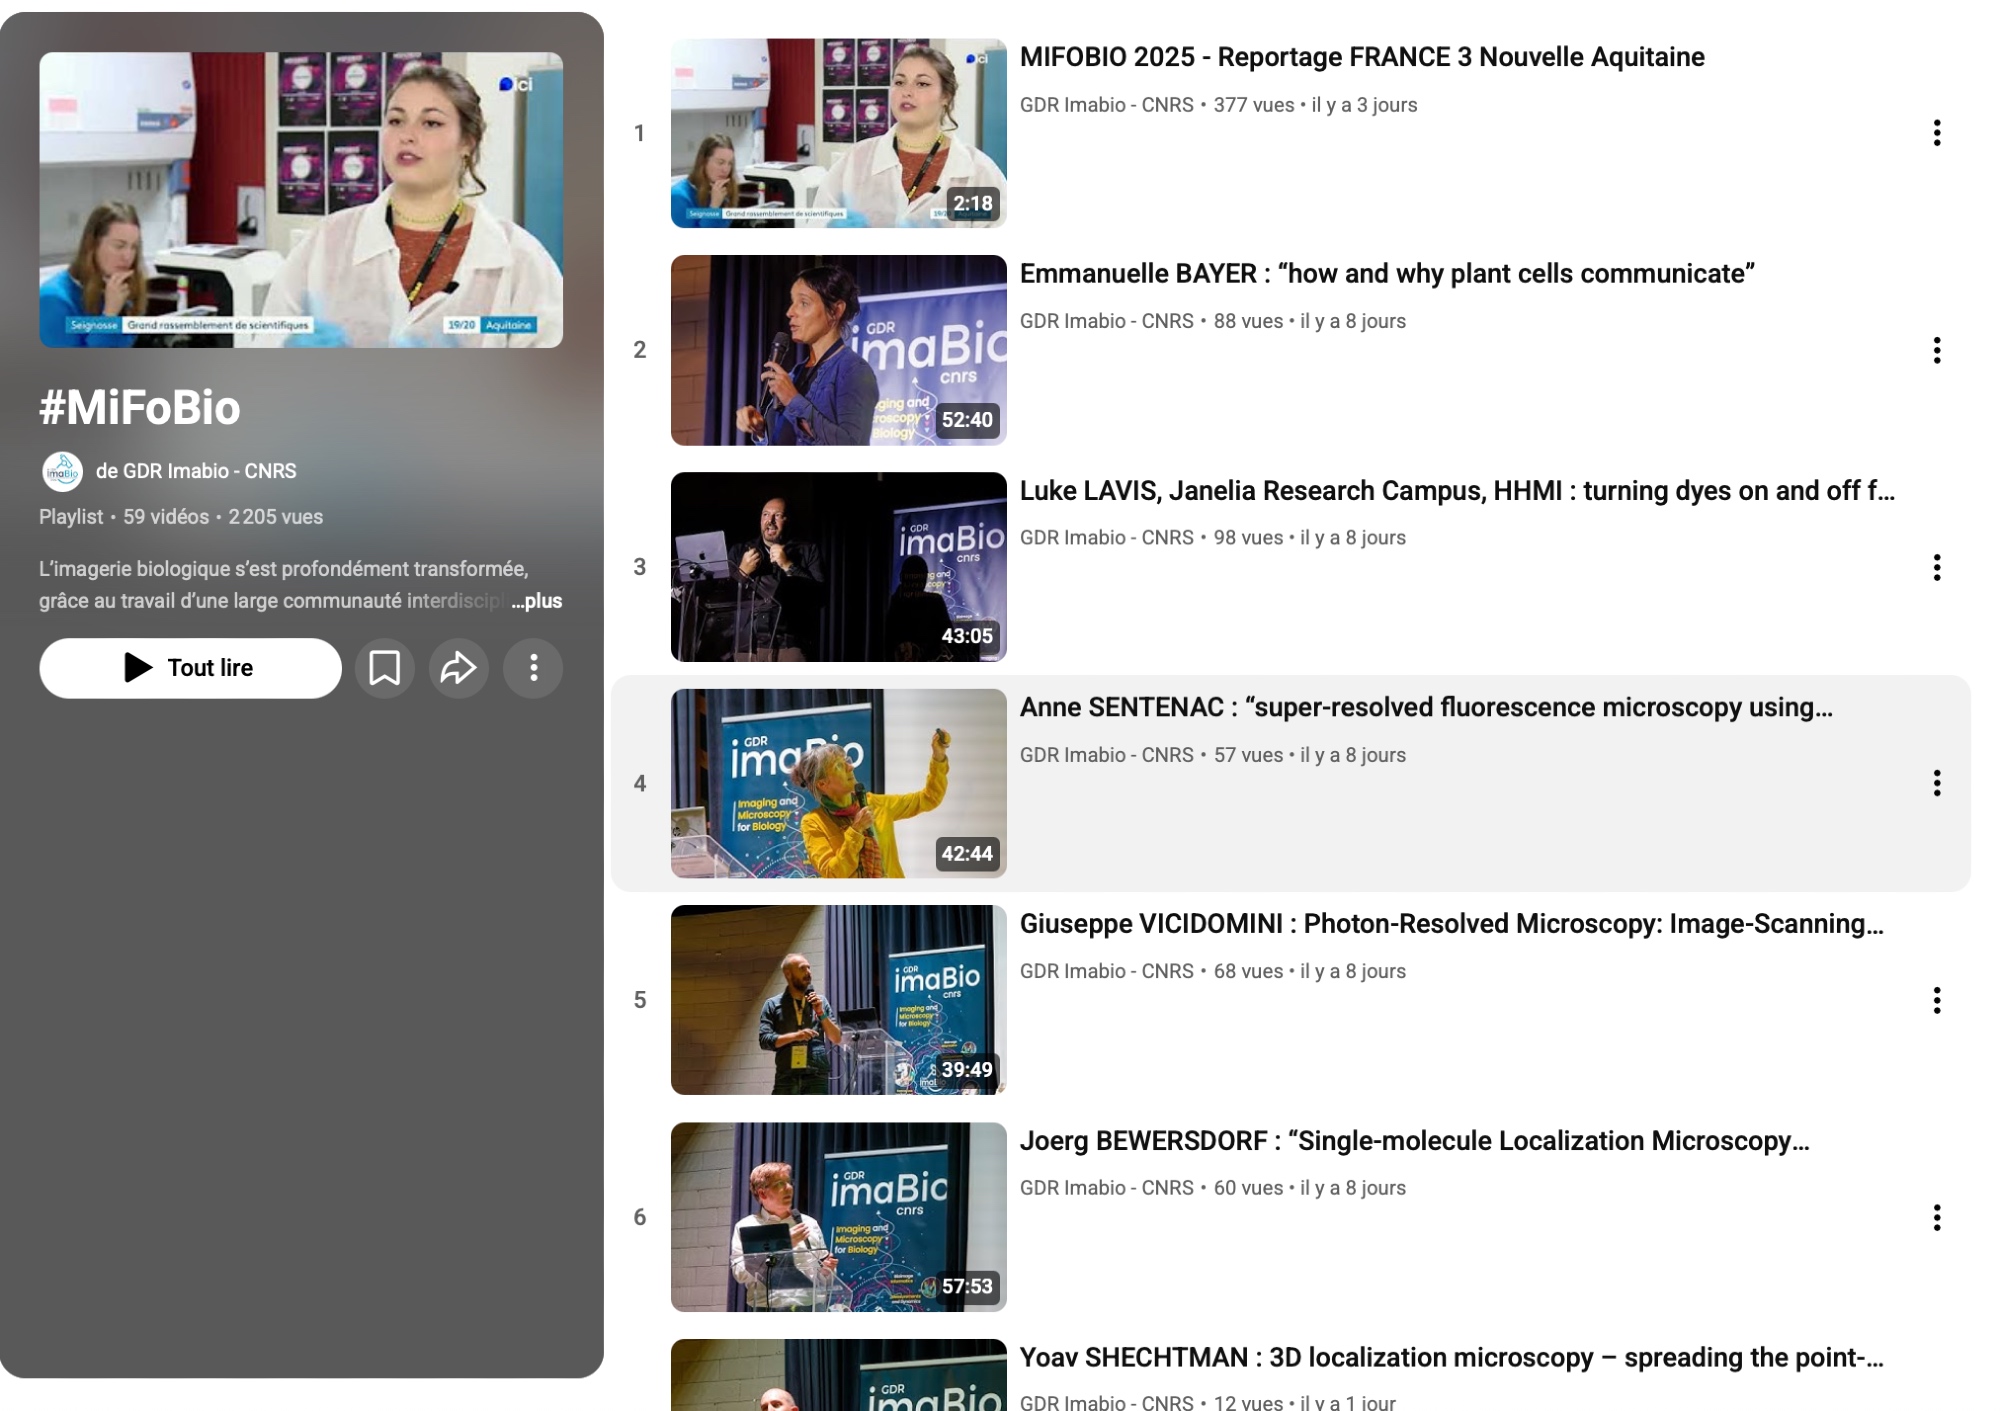2000x1411 pixels.
Task: Open options for MIFOBIO 2025 Reportage video
Action: click(1936, 133)
